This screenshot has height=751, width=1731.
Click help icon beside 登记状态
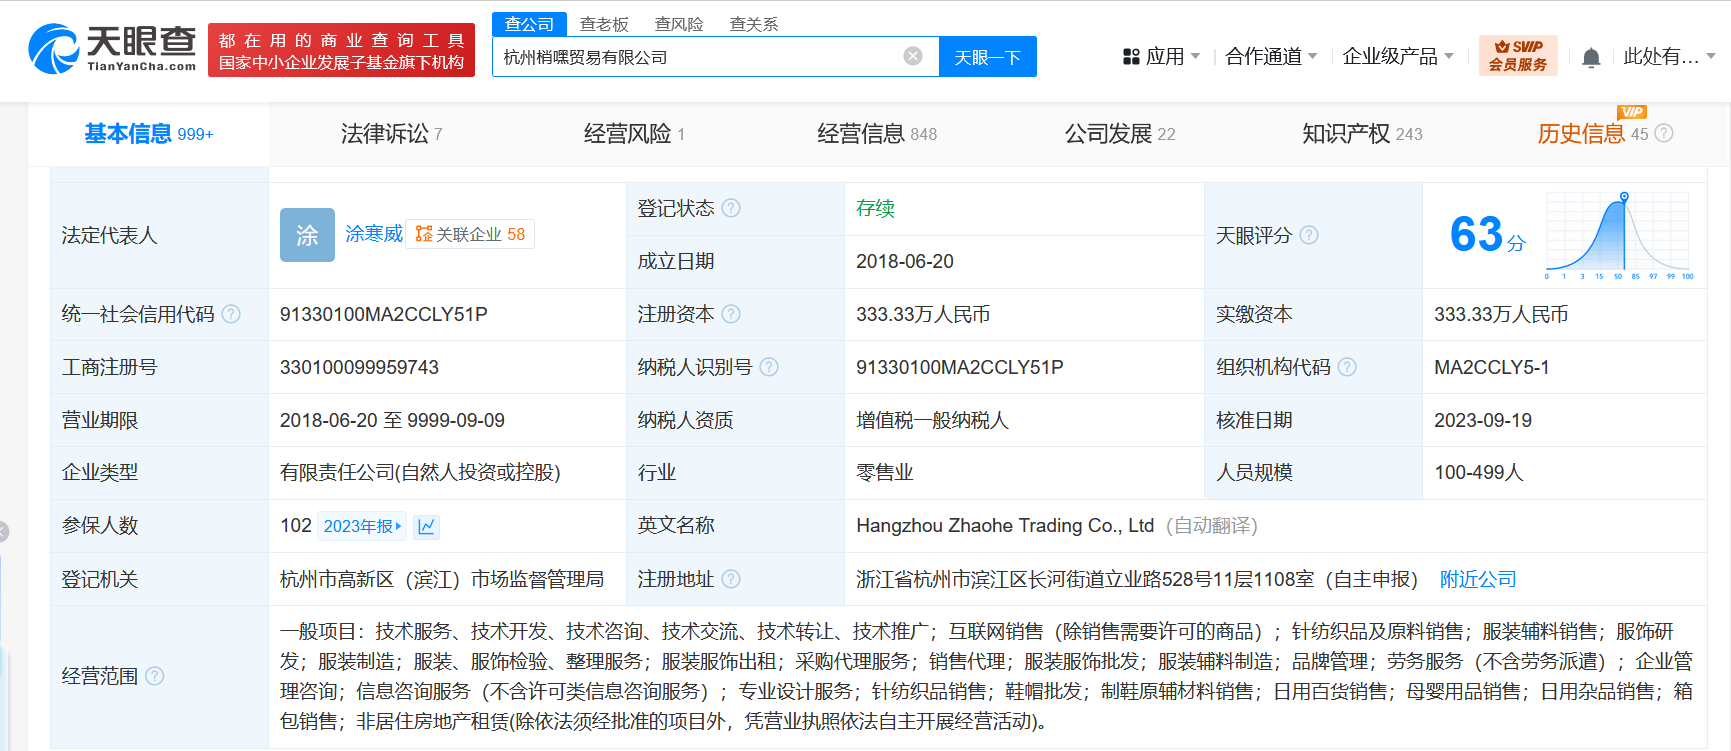click(731, 208)
